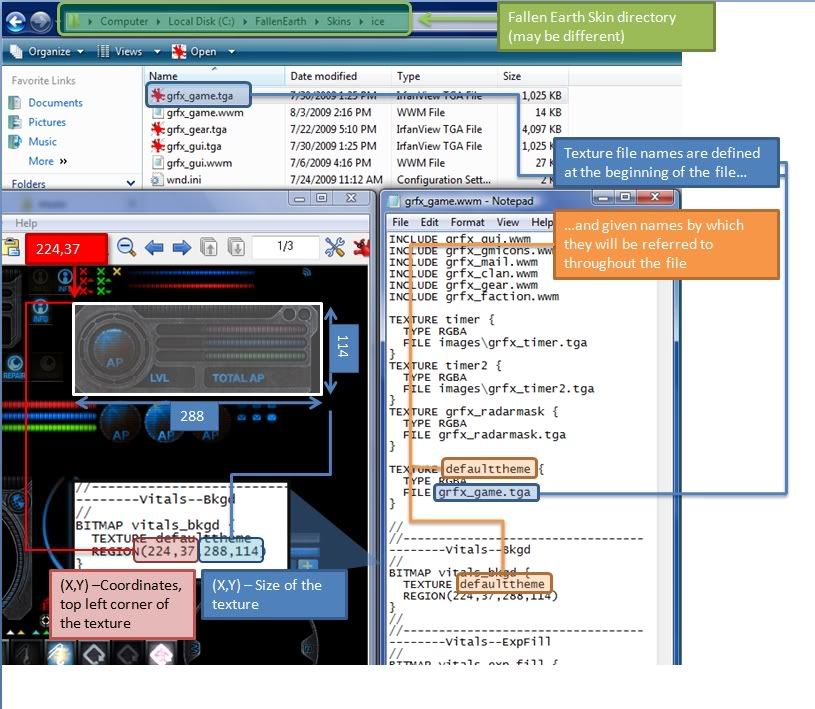Click the Documents folder icon

tap(15, 102)
